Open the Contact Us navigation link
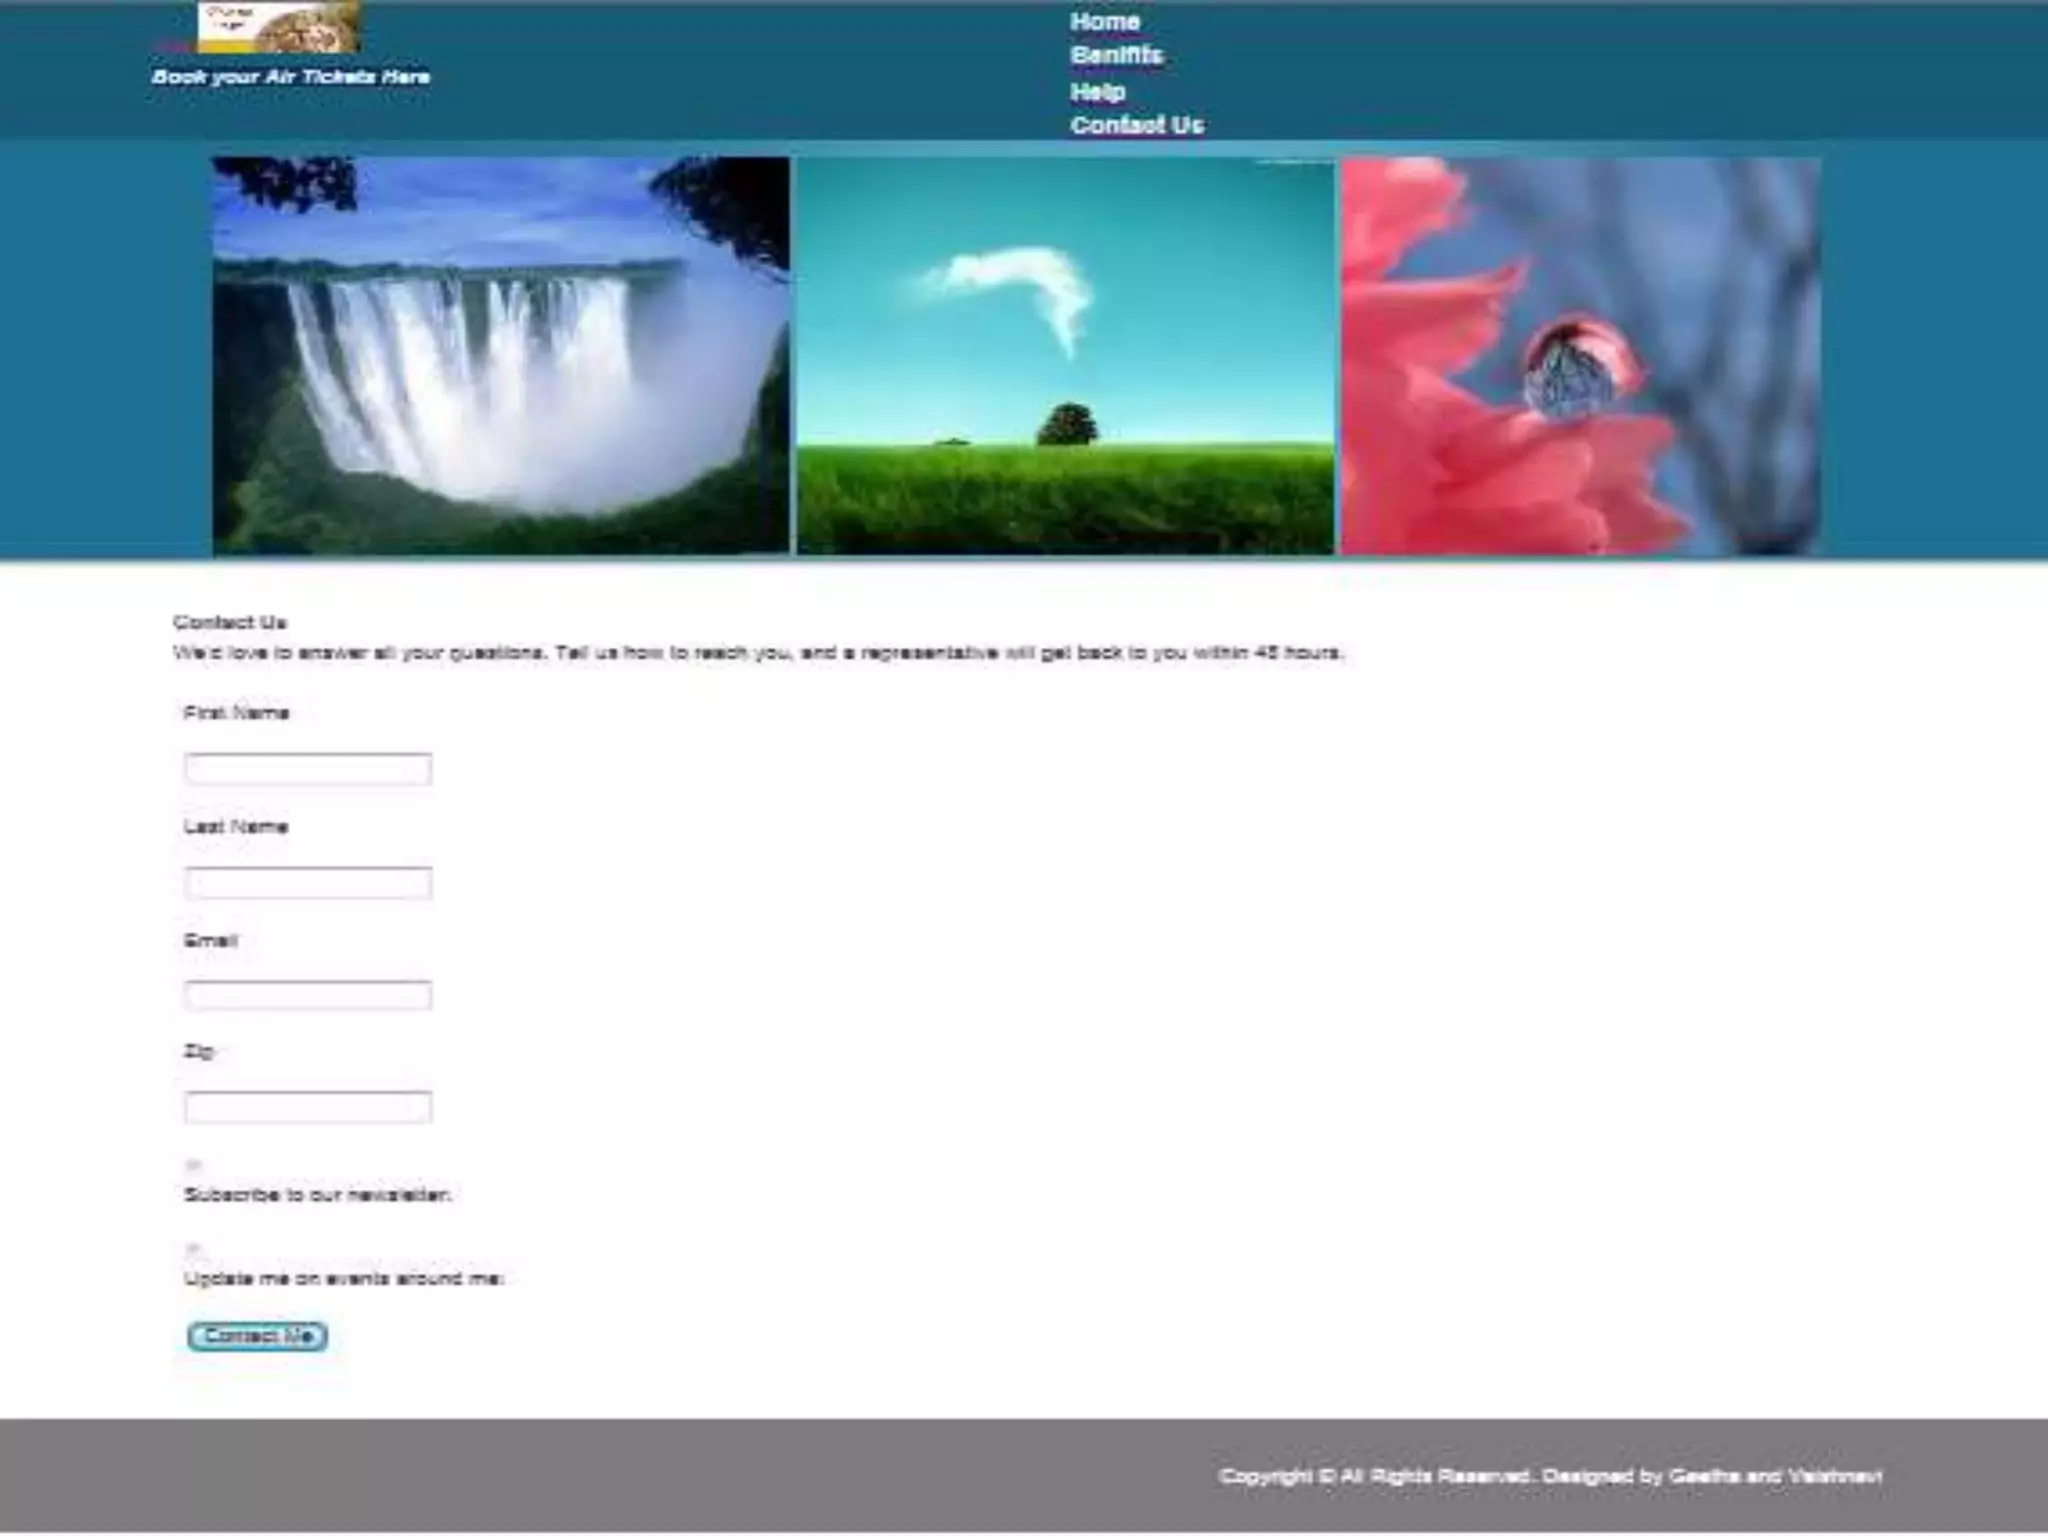The width and height of the screenshot is (2048, 1536). click(x=1137, y=125)
